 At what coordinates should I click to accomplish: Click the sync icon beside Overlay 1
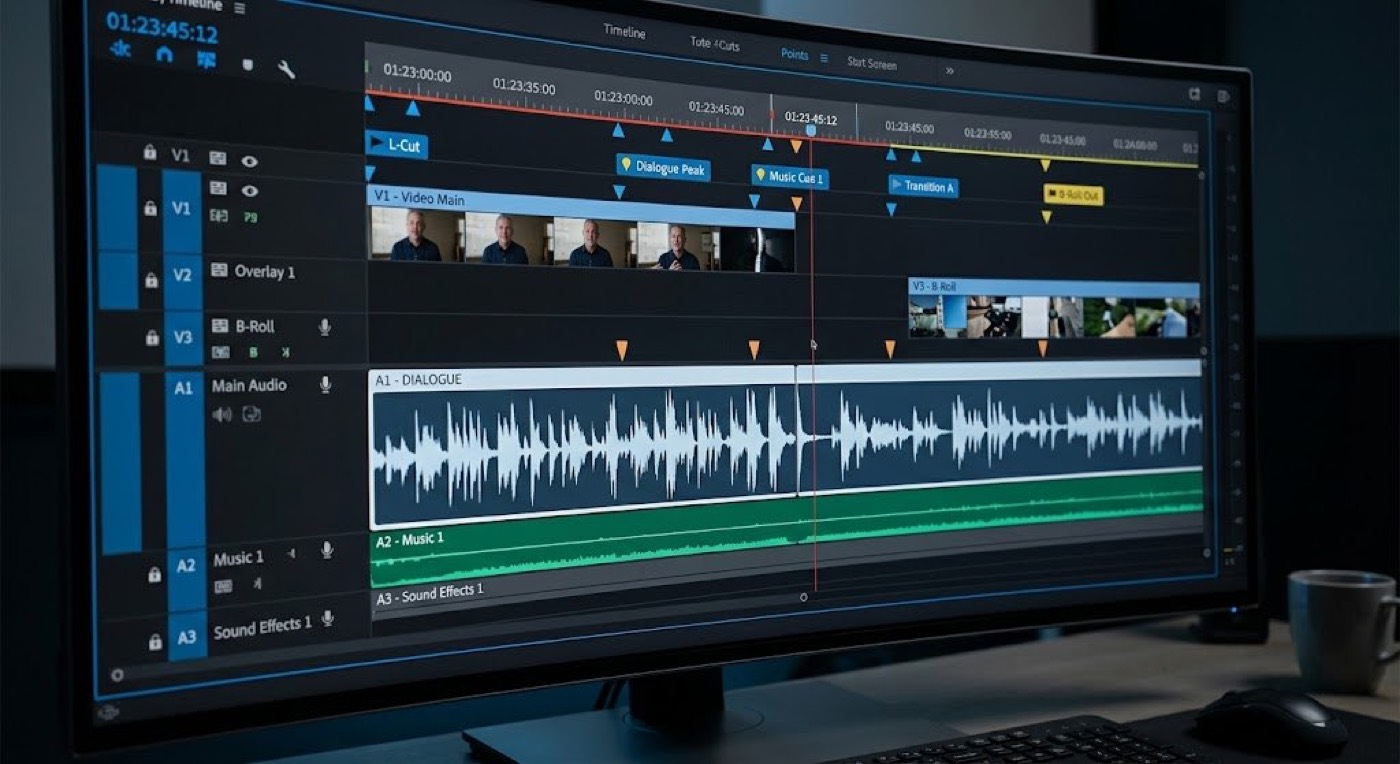click(x=218, y=270)
